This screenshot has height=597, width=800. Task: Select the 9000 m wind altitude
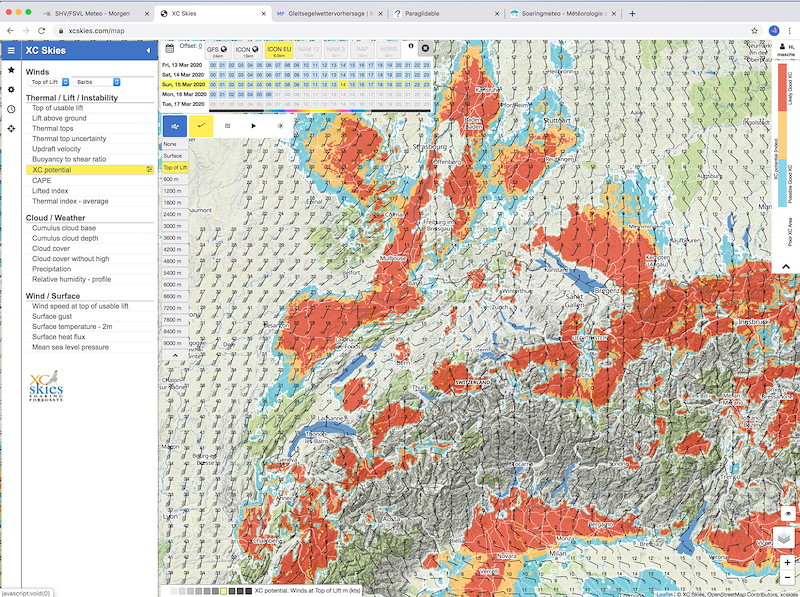175,343
